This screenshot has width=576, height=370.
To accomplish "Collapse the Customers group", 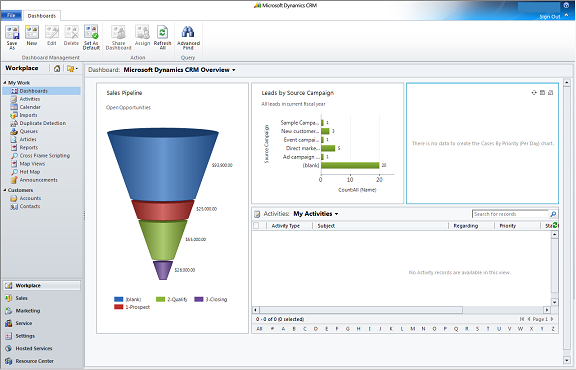I will click(x=5, y=190).
